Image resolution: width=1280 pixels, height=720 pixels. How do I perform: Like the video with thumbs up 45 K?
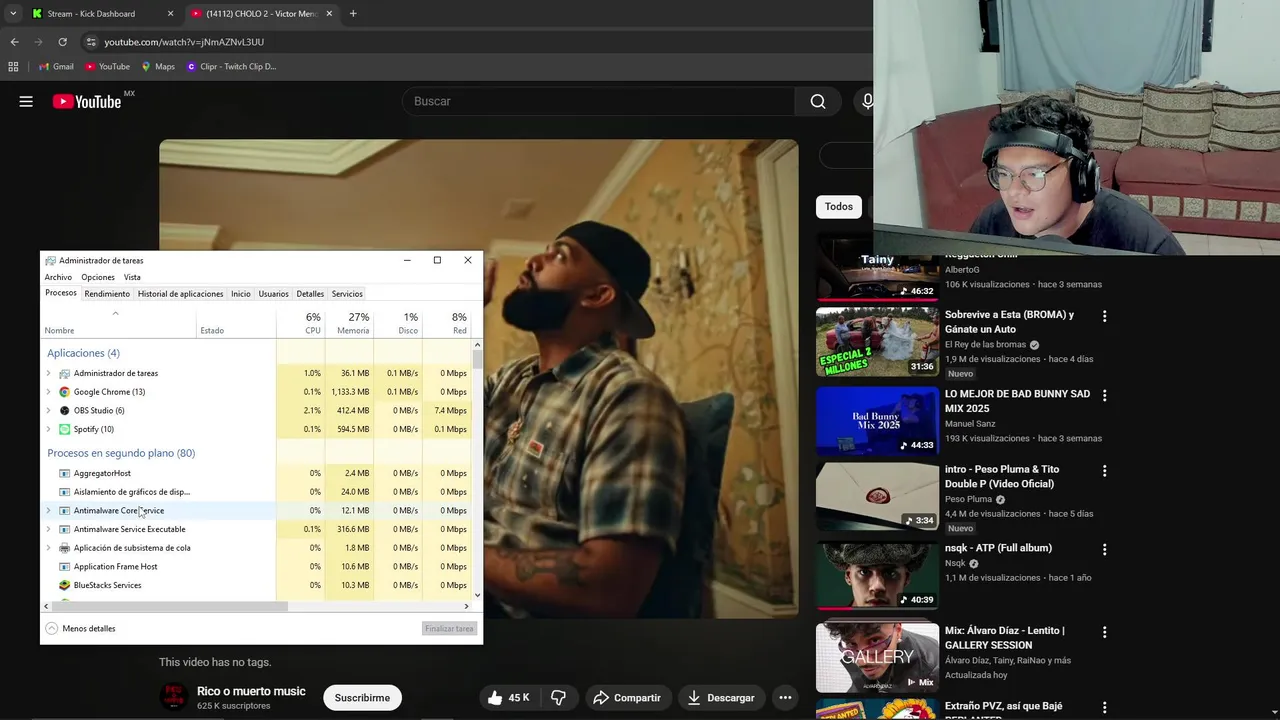click(508, 697)
